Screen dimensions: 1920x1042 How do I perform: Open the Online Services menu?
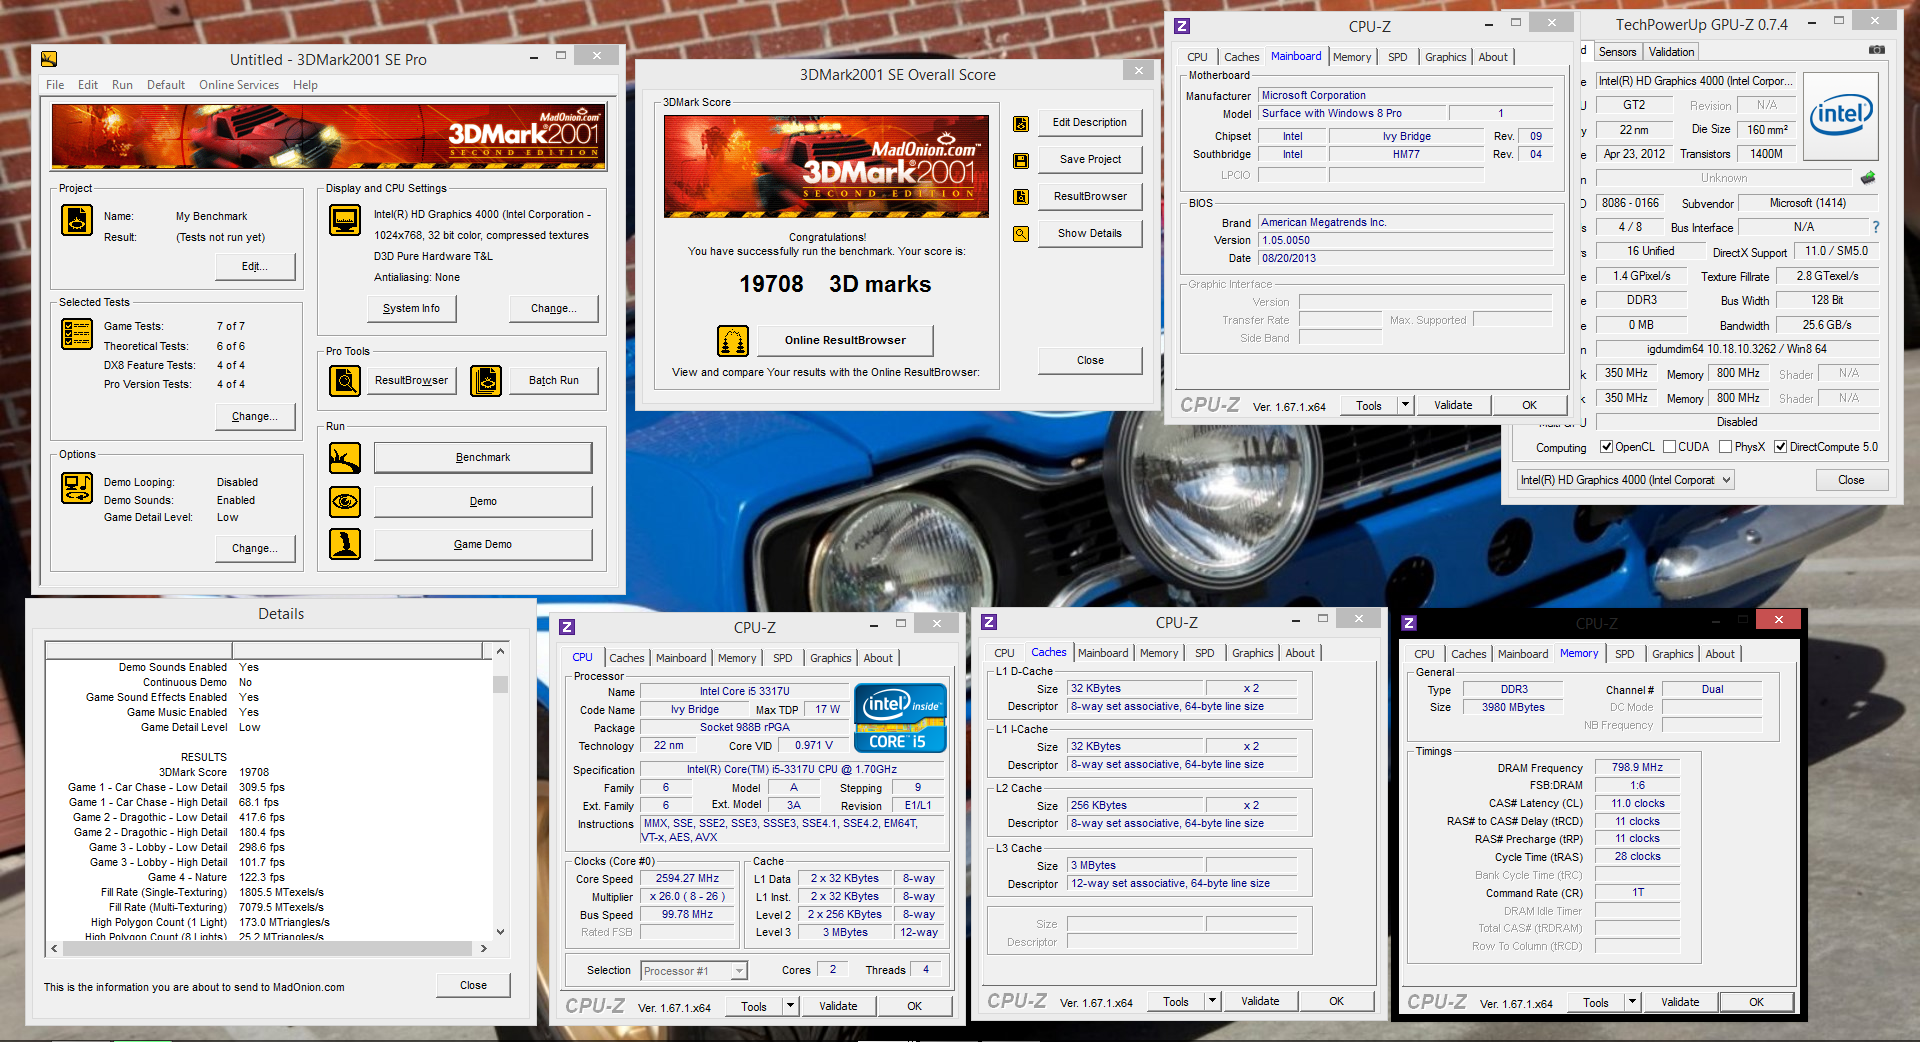point(239,85)
